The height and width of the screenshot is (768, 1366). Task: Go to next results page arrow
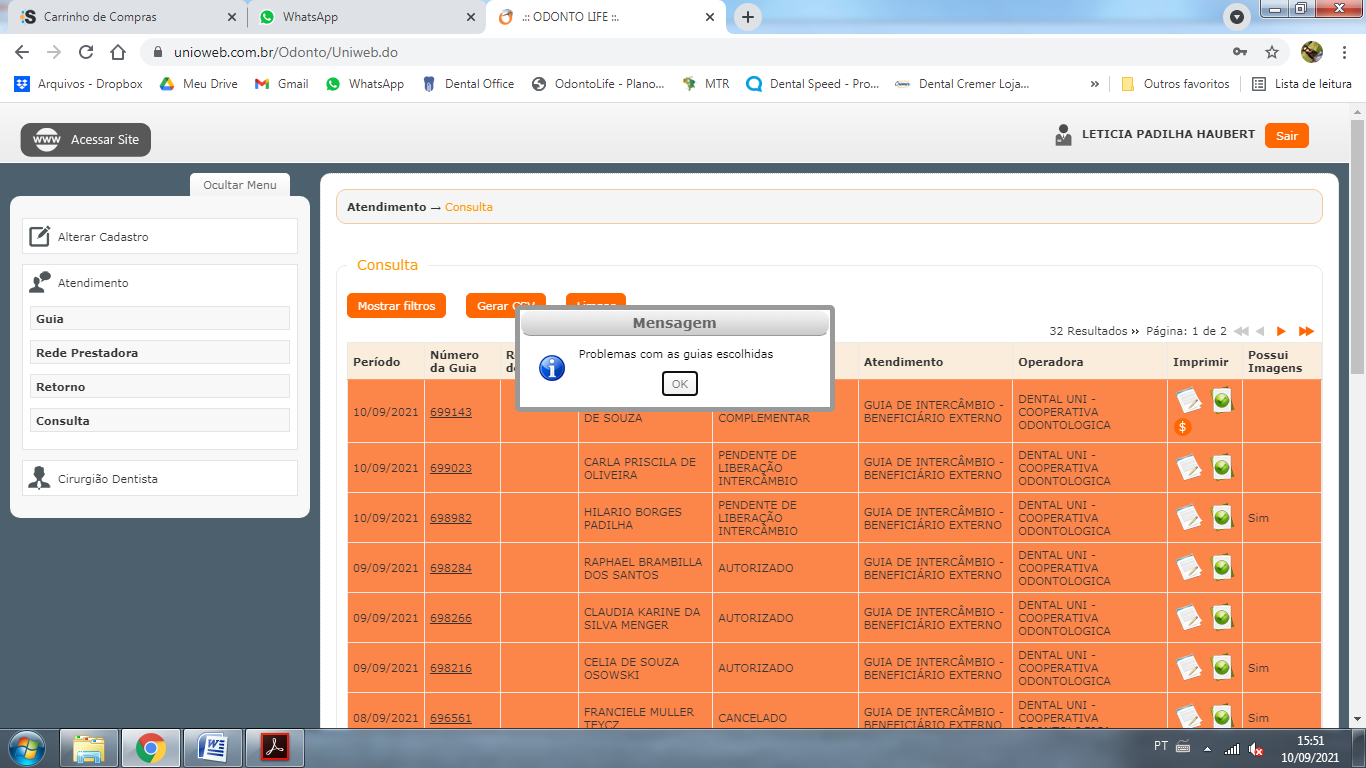[x=1281, y=331]
